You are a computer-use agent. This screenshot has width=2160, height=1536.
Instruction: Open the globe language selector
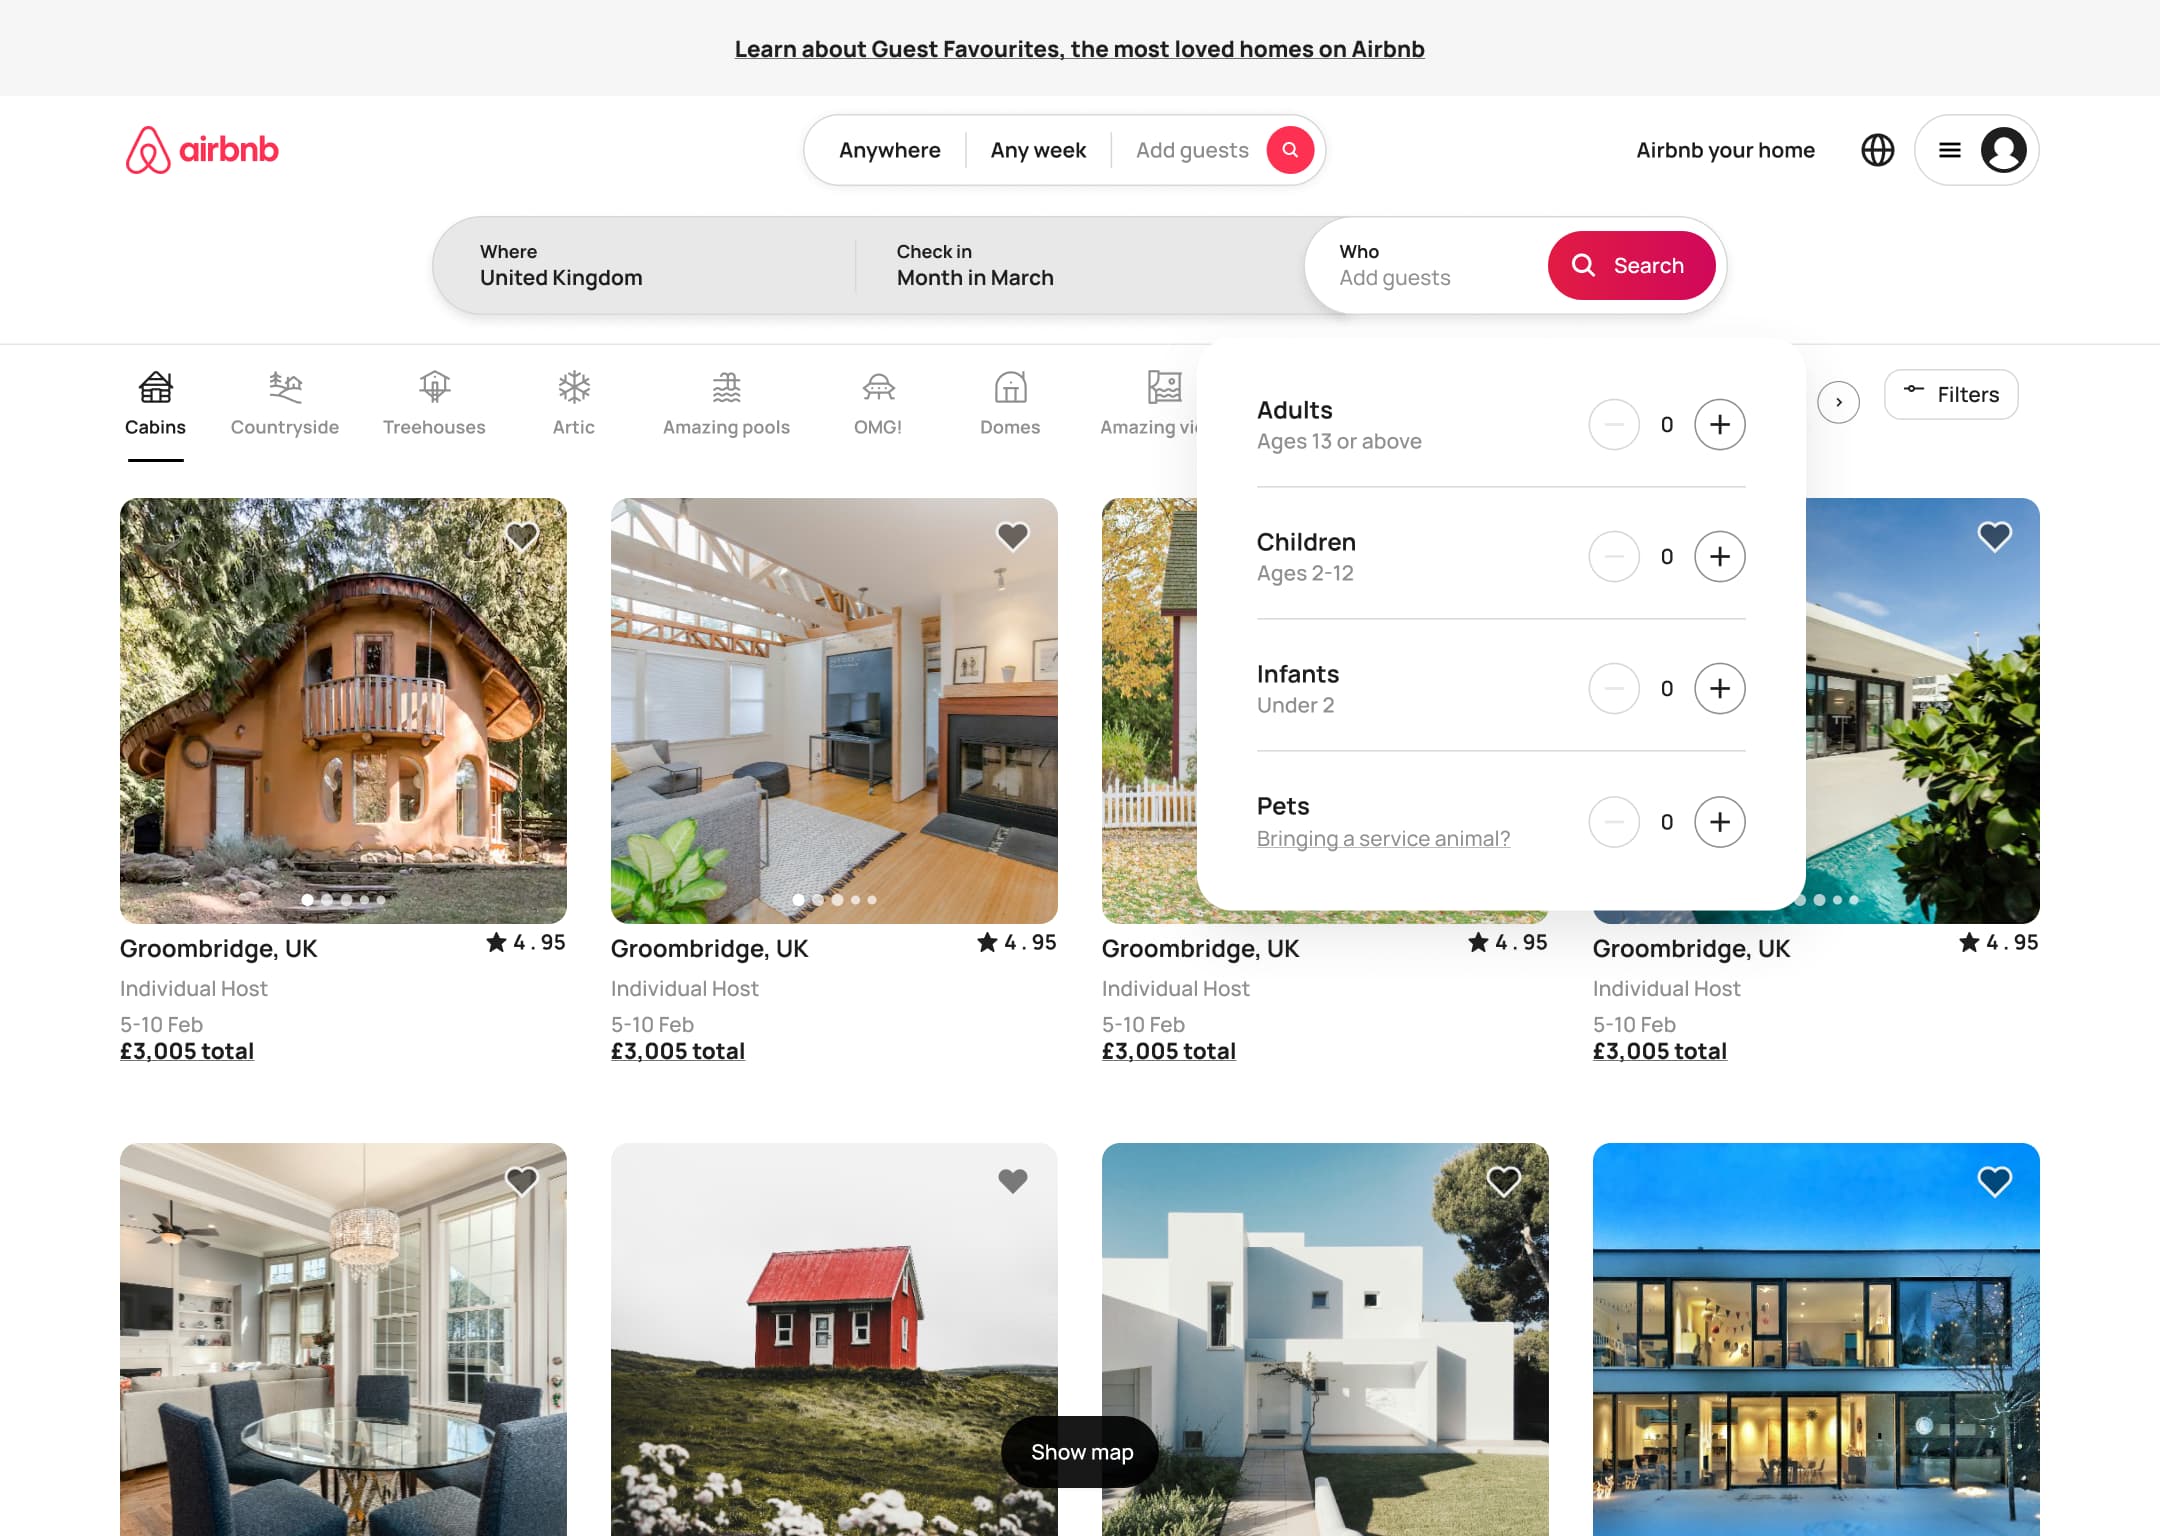coord(1877,150)
